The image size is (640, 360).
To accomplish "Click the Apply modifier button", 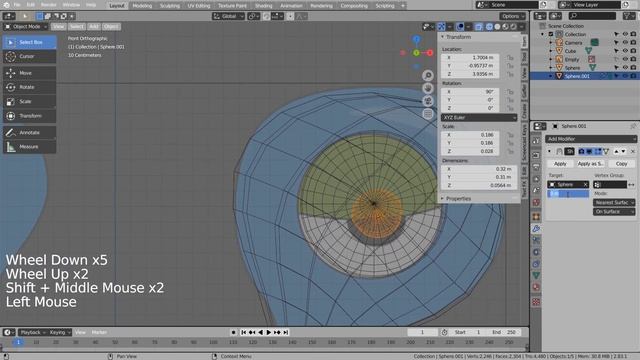I will point(560,164).
